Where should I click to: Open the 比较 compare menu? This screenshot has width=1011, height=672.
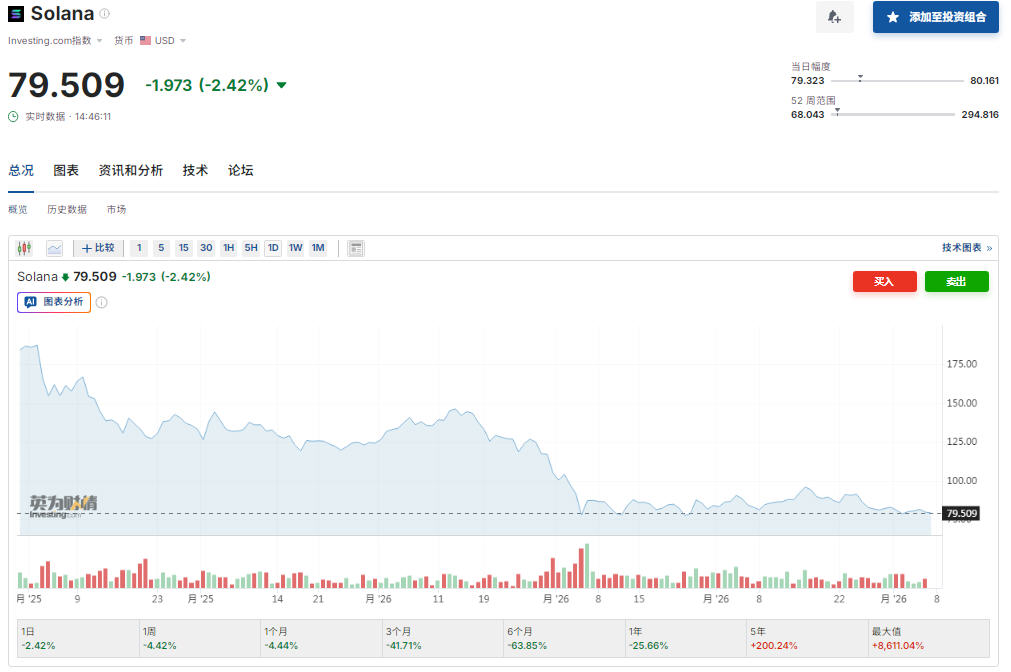click(98, 248)
